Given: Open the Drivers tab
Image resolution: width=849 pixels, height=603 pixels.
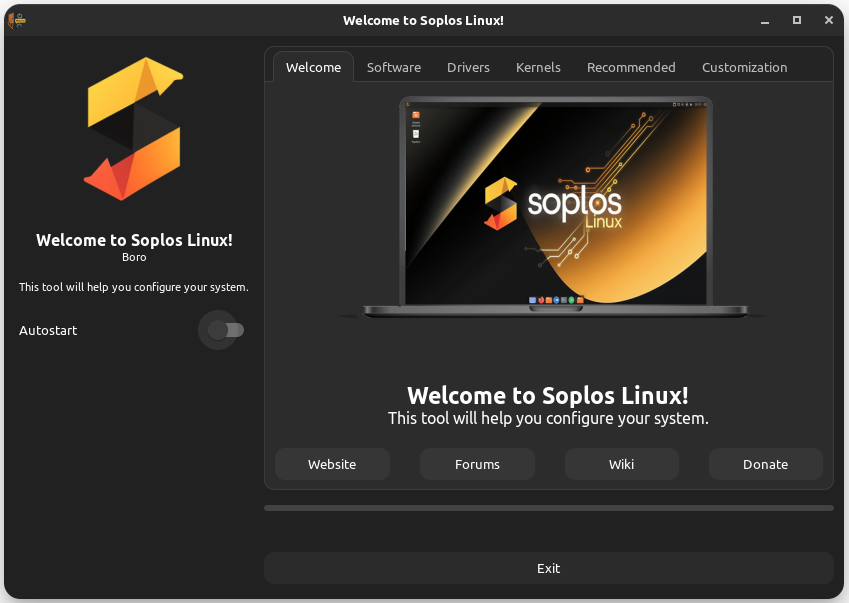Looking at the screenshot, I should 468,67.
